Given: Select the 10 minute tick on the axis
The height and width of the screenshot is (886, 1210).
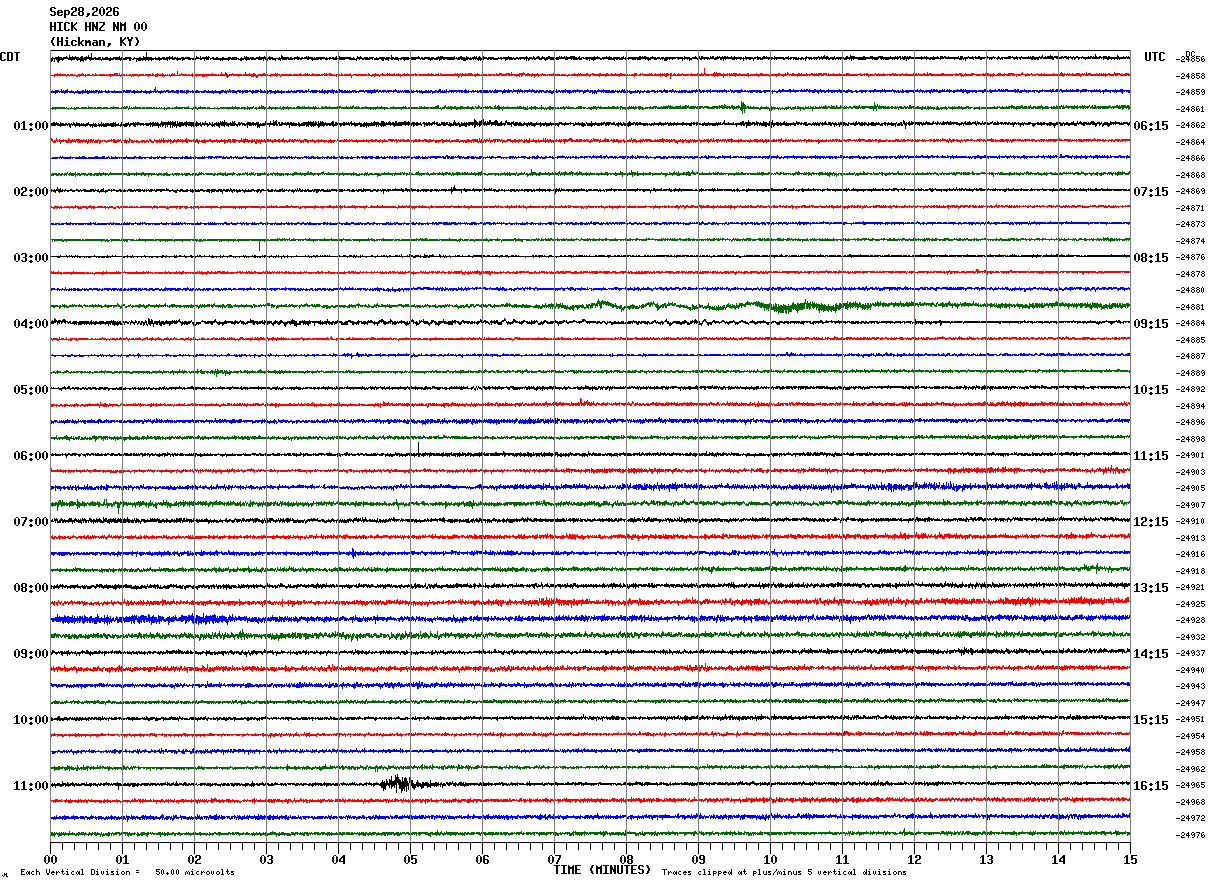Looking at the screenshot, I should (770, 859).
